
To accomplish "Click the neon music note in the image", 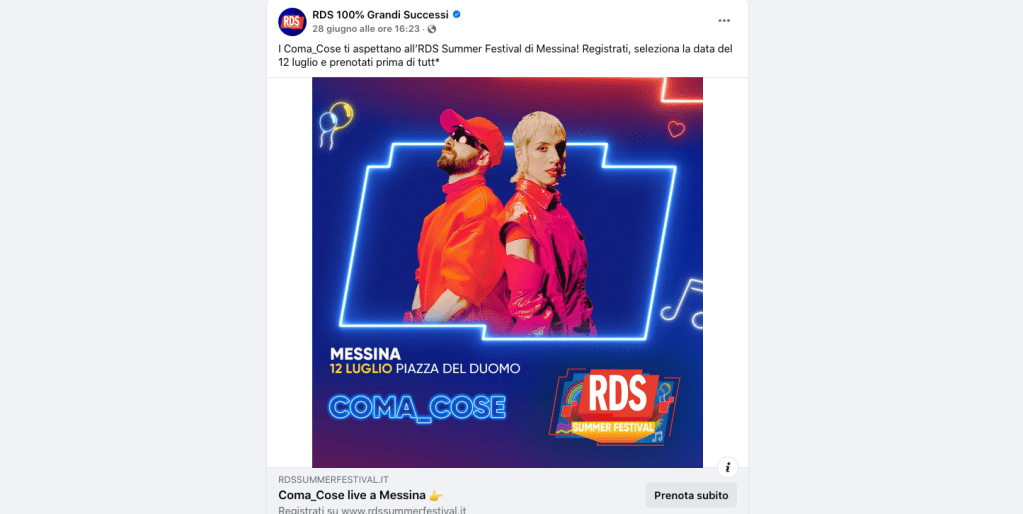I will coord(682,303).
